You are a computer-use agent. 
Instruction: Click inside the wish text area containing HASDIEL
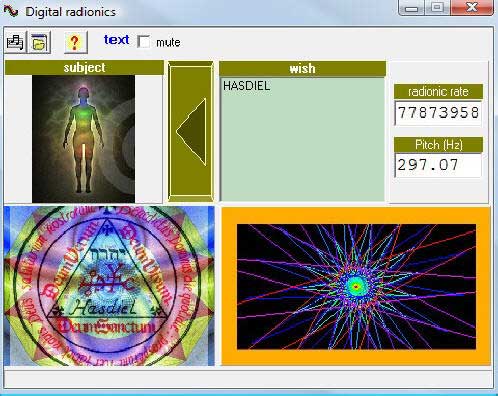coord(303,139)
